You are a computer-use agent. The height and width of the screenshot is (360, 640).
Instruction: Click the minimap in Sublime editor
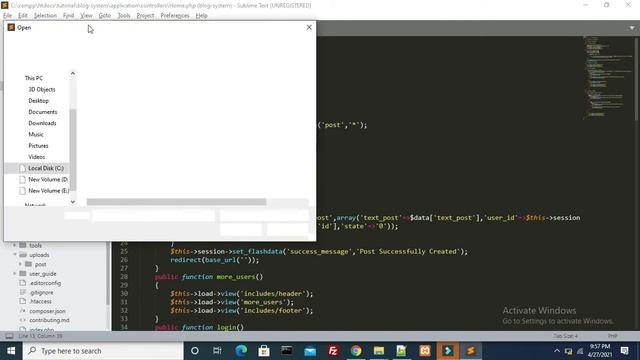tap(608, 78)
